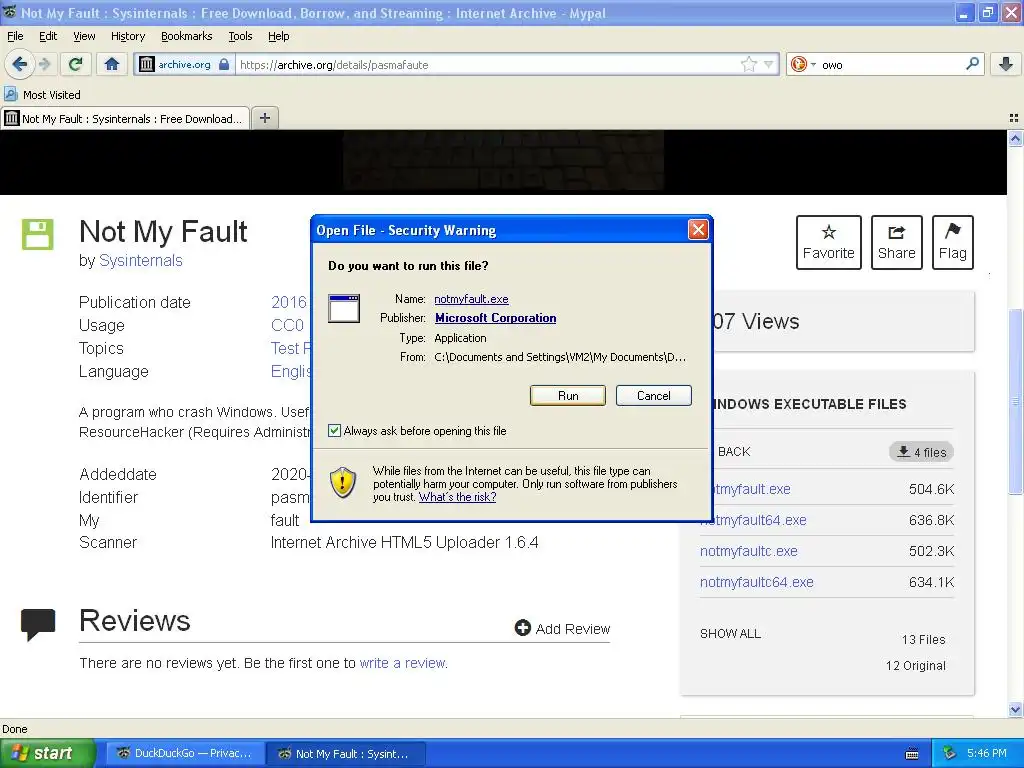Open the Home page icon
Viewport: 1024px width, 768px height.
pos(112,64)
